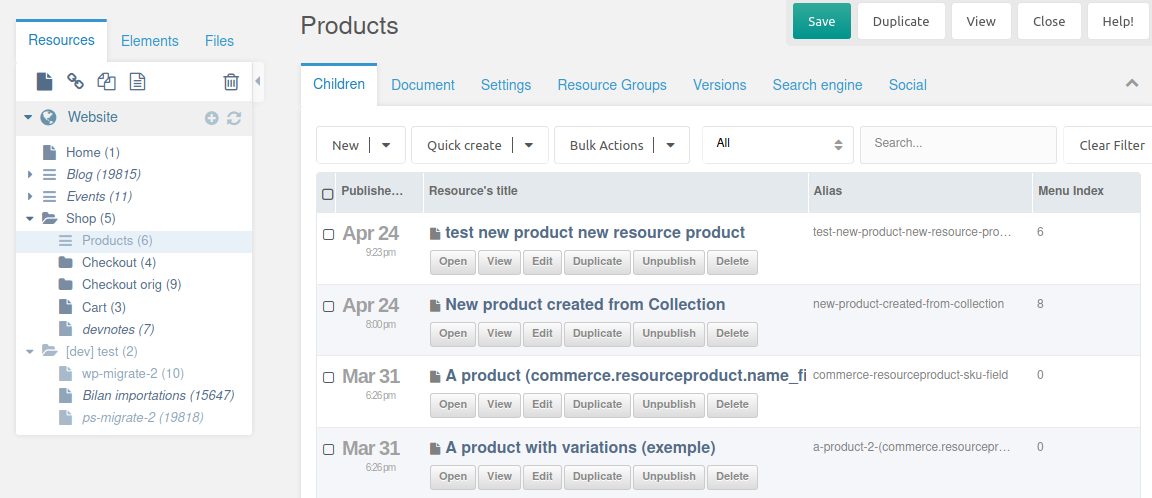
Task: Collapse the sidebar with the left arrow handle
Action: click(258, 81)
